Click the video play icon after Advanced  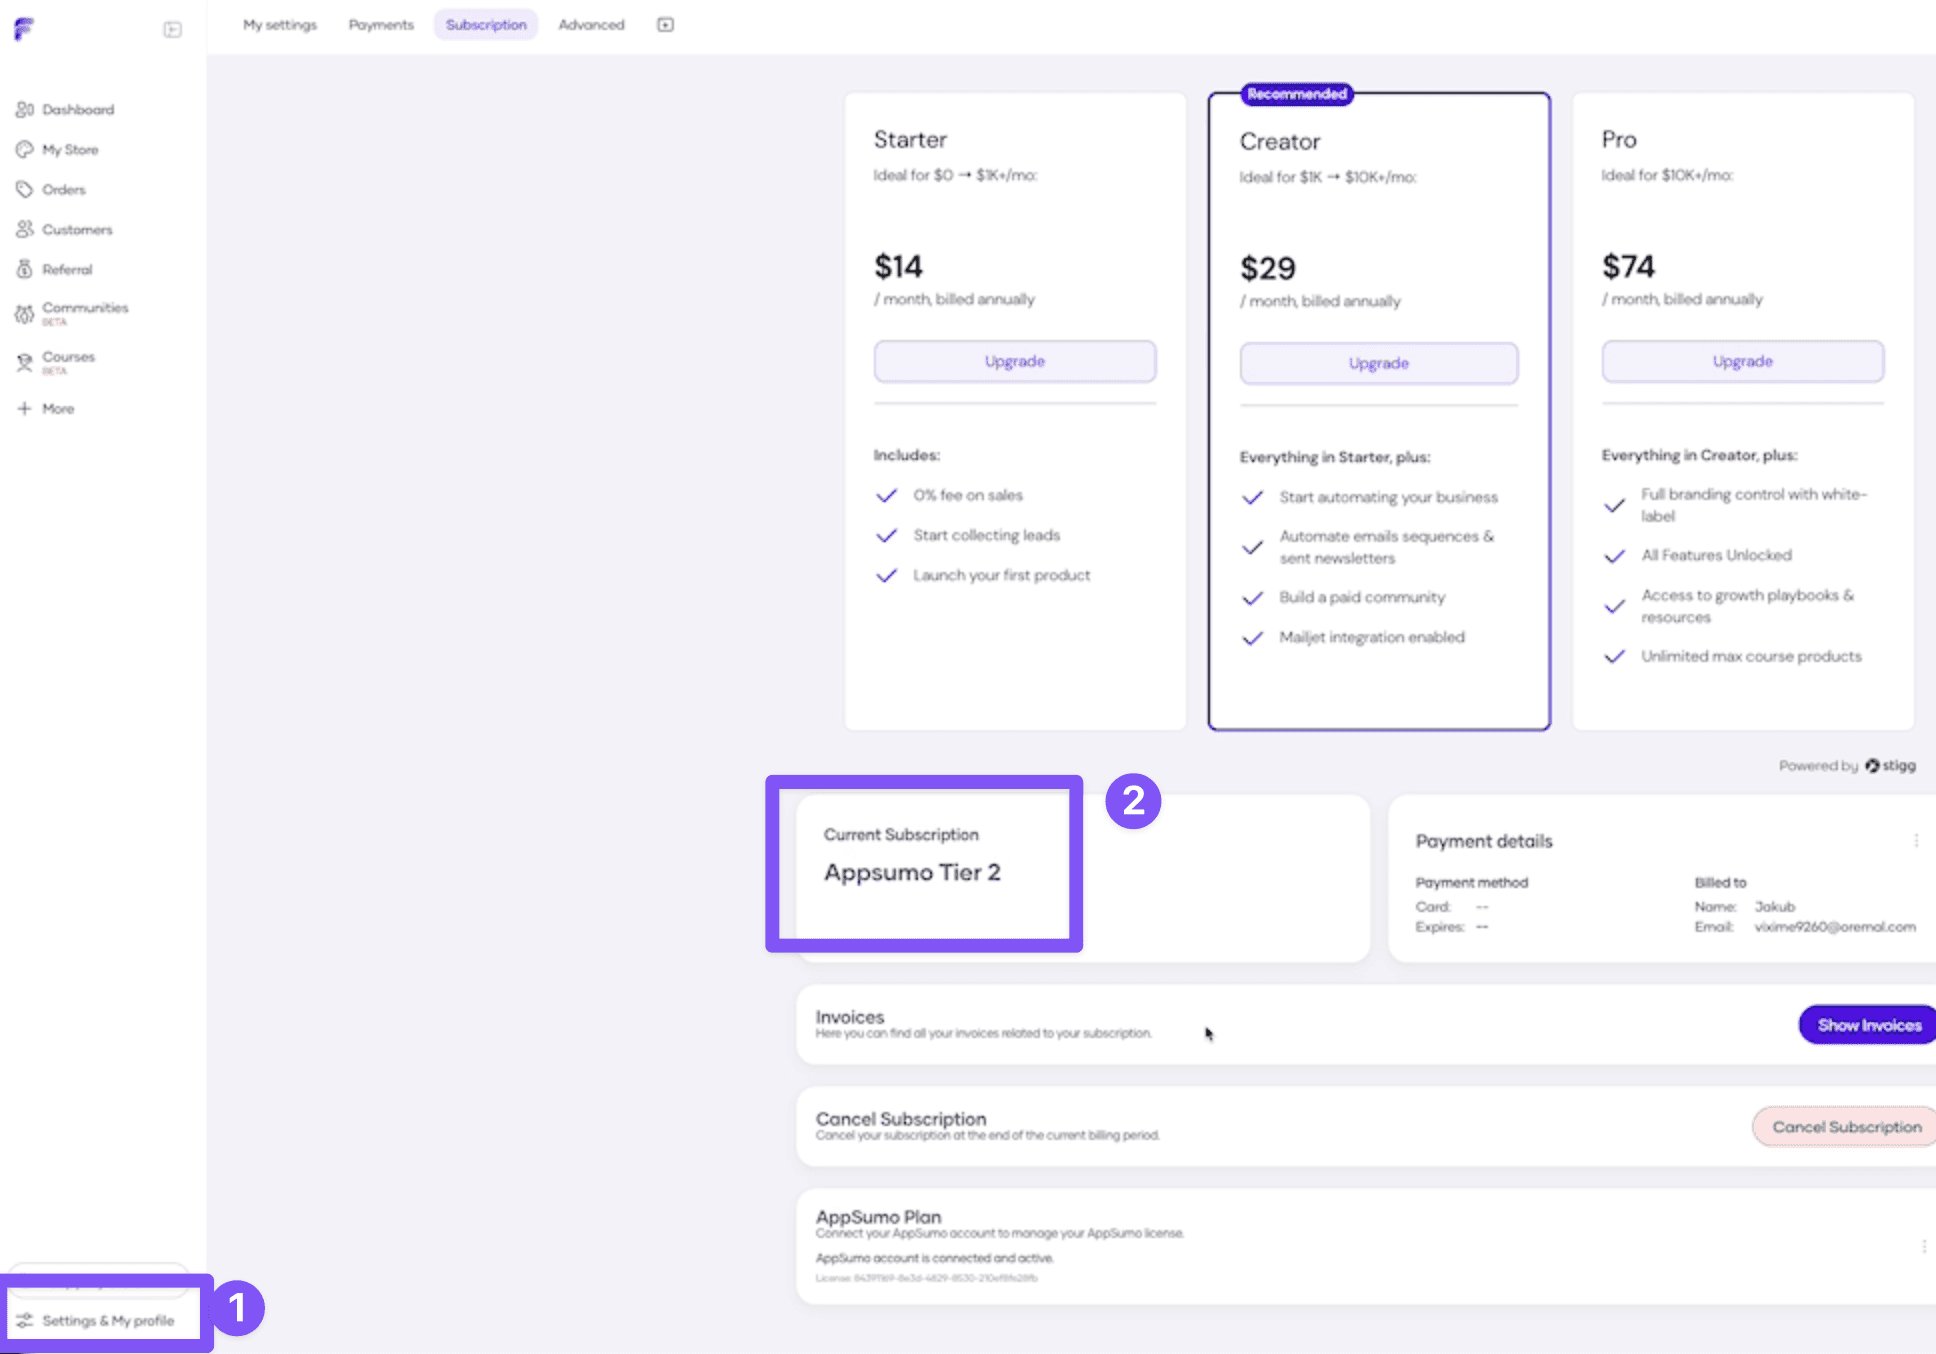pyautogui.click(x=665, y=25)
